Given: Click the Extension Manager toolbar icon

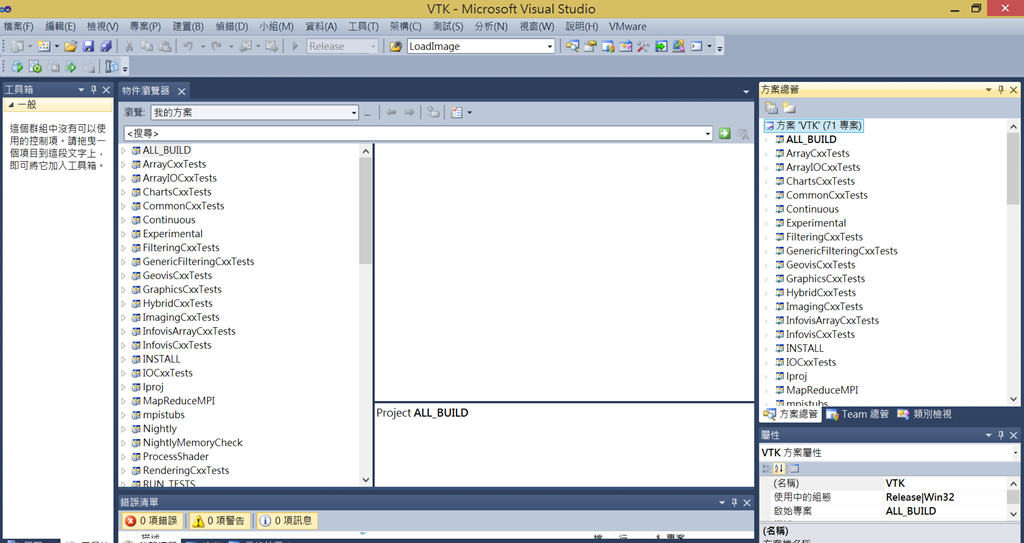Looking at the screenshot, I should click(679, 46).
